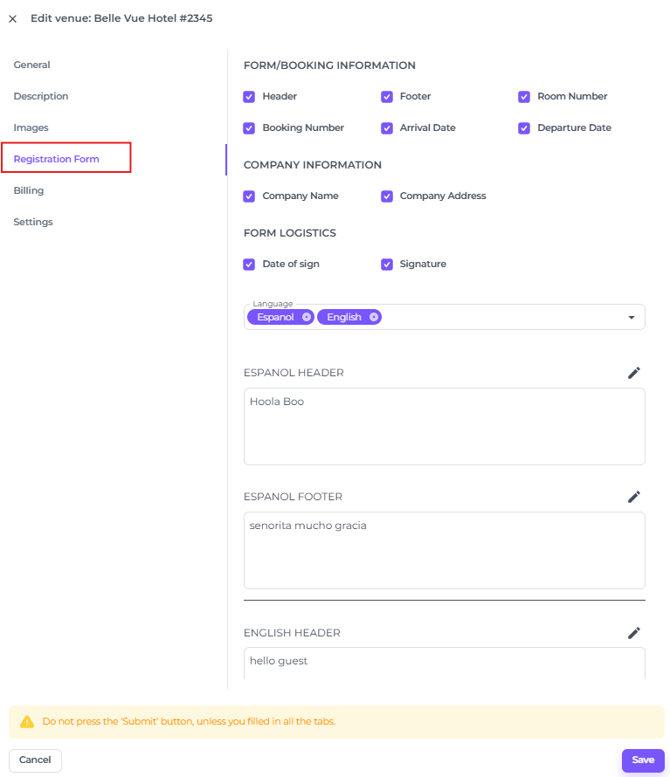Click the edit pencil for Espanol Footer
Screen dimensions: 670x777
pos(633,497)
